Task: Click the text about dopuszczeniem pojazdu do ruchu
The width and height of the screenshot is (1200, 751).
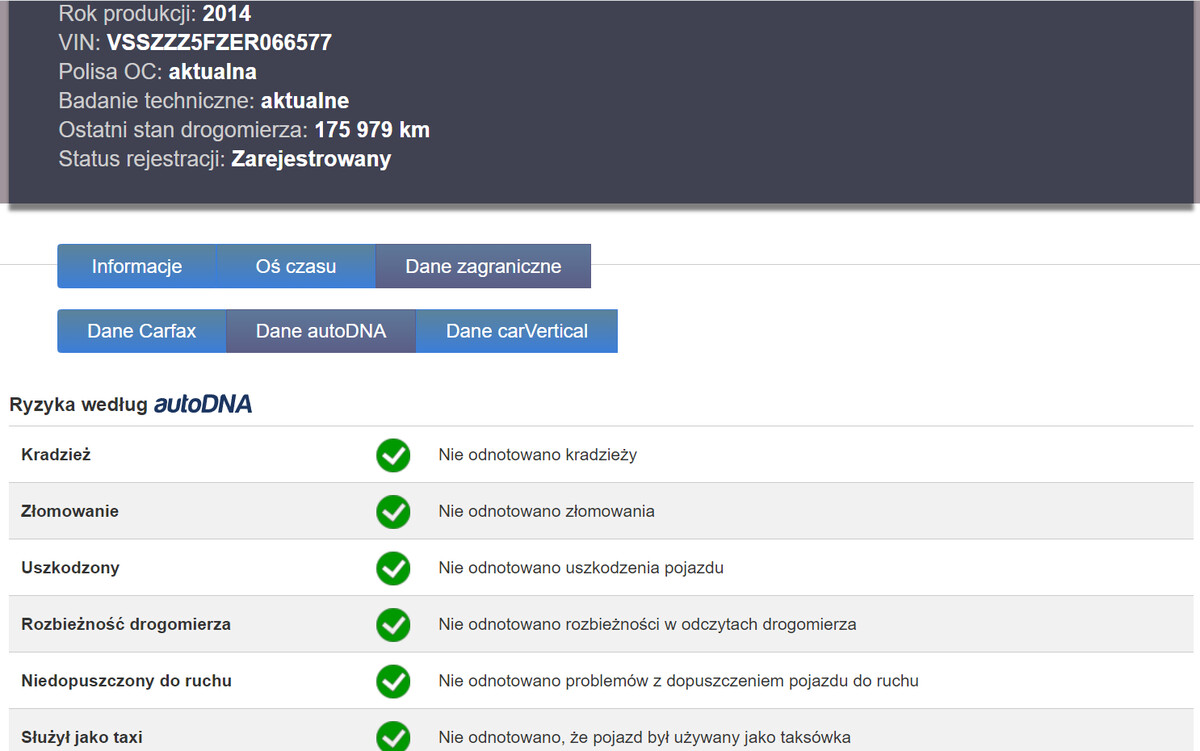Action: [678, 680]
